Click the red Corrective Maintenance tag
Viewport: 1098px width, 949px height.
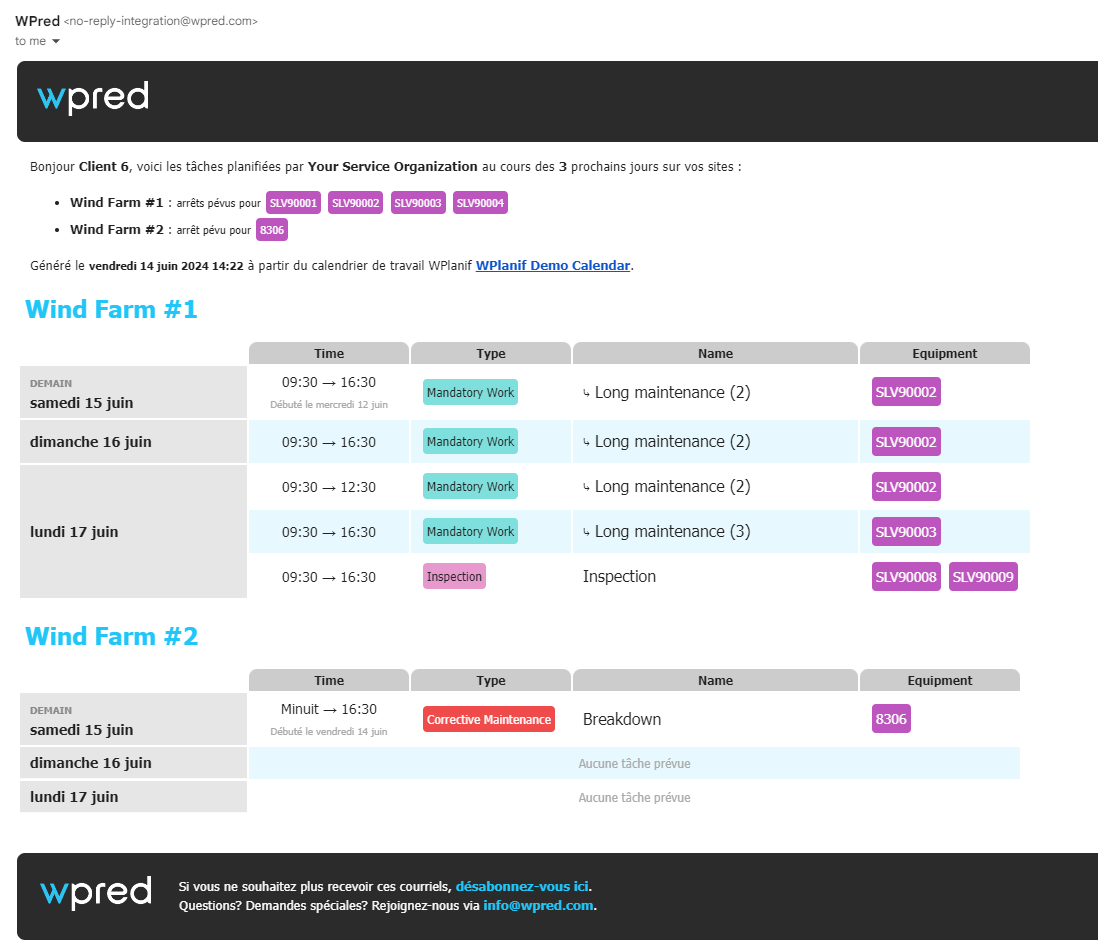click(x=489, y=719)
